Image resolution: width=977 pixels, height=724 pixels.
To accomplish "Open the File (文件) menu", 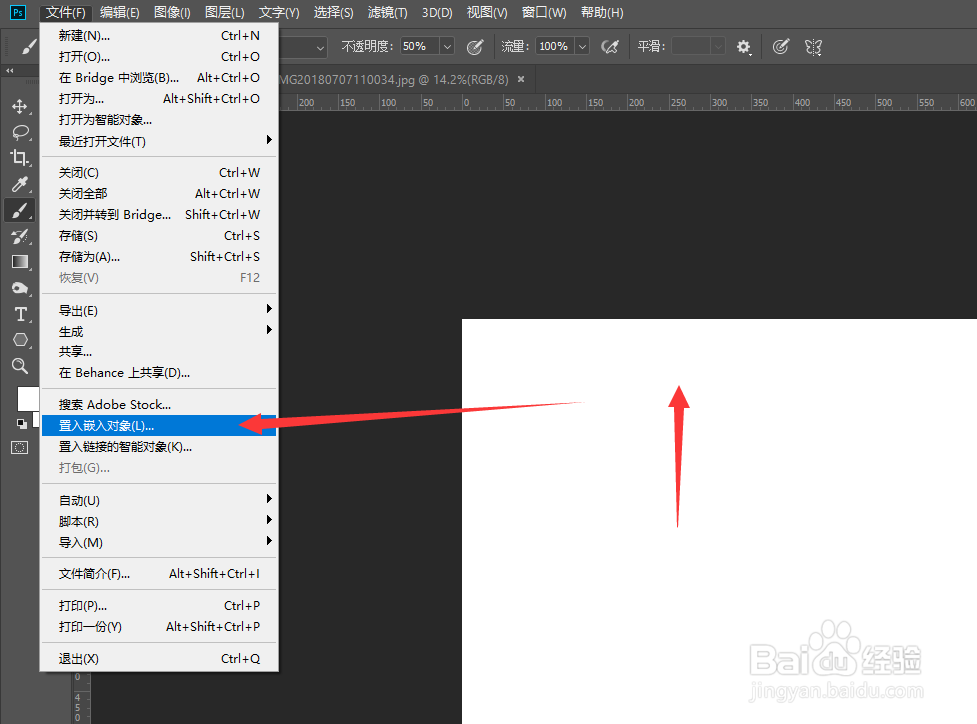I will 65,12.
